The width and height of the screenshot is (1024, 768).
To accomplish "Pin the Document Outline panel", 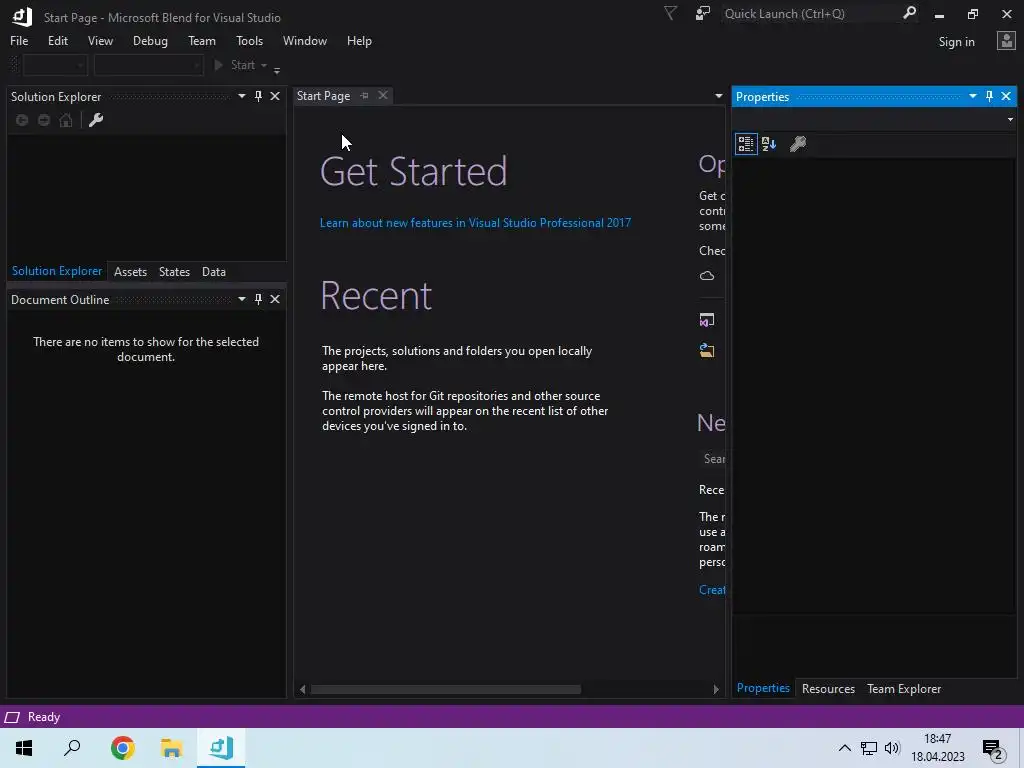I will [259, 299].
